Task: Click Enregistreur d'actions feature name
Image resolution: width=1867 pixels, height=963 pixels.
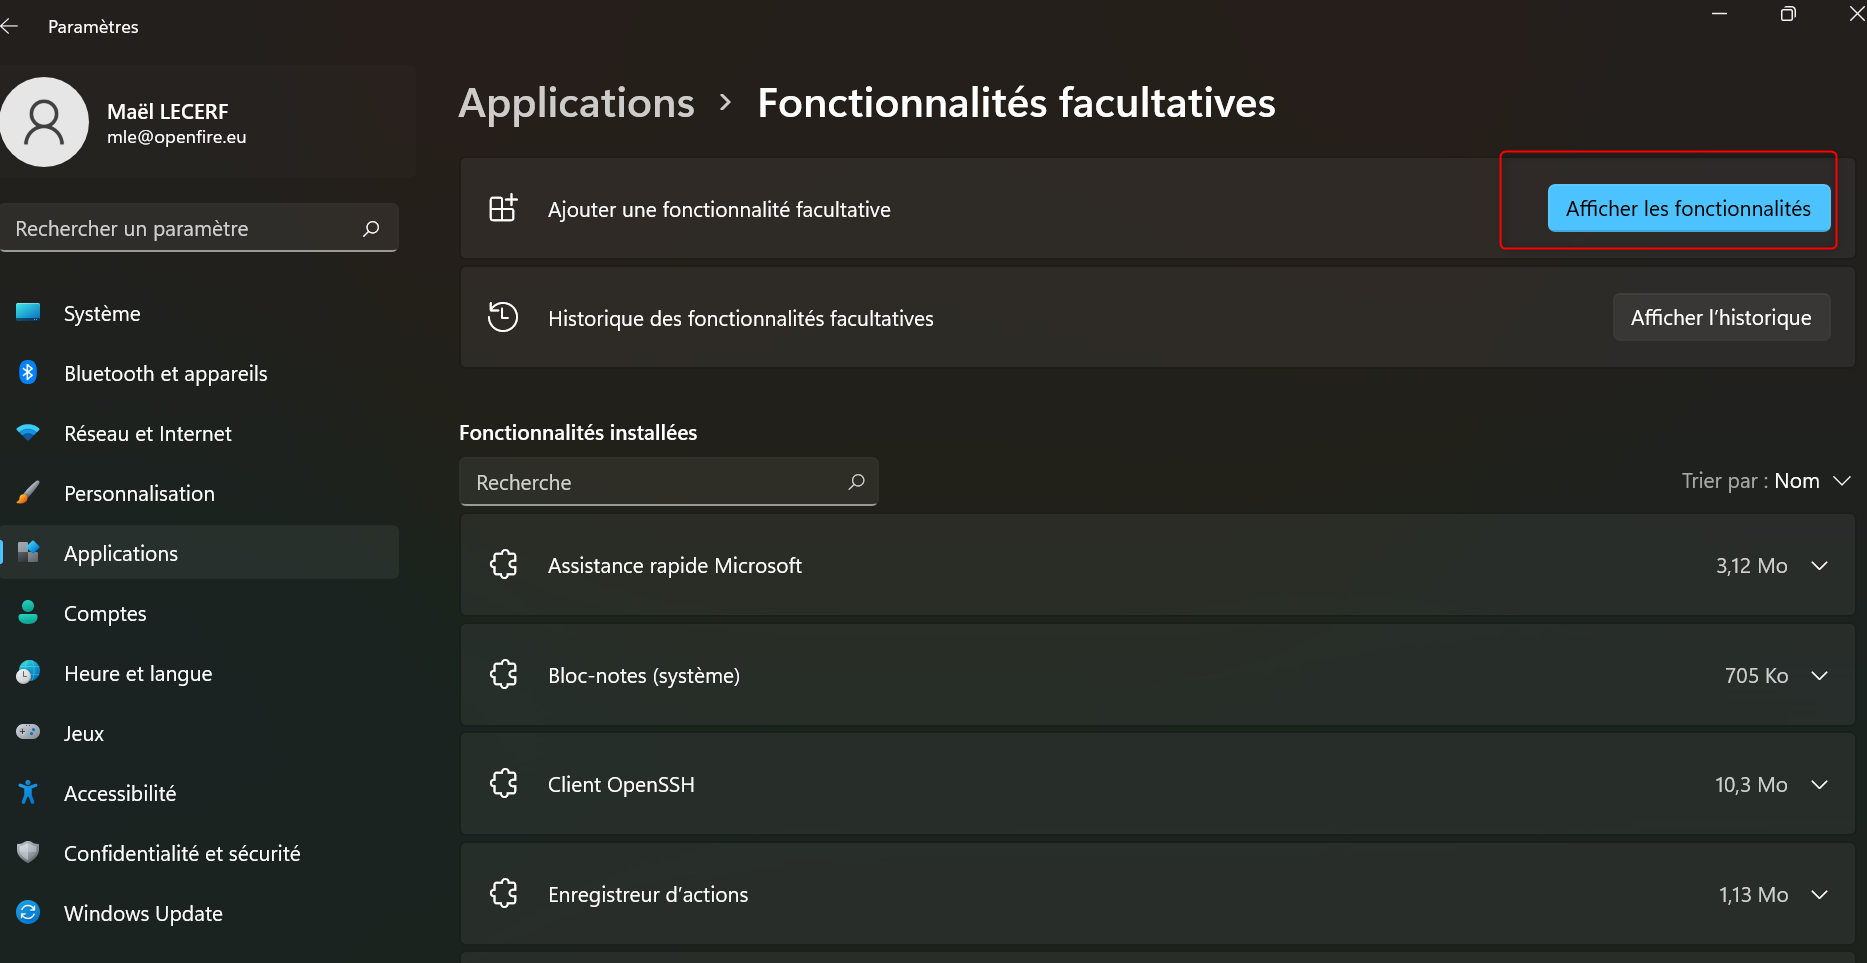Action: tap(648, 895)
